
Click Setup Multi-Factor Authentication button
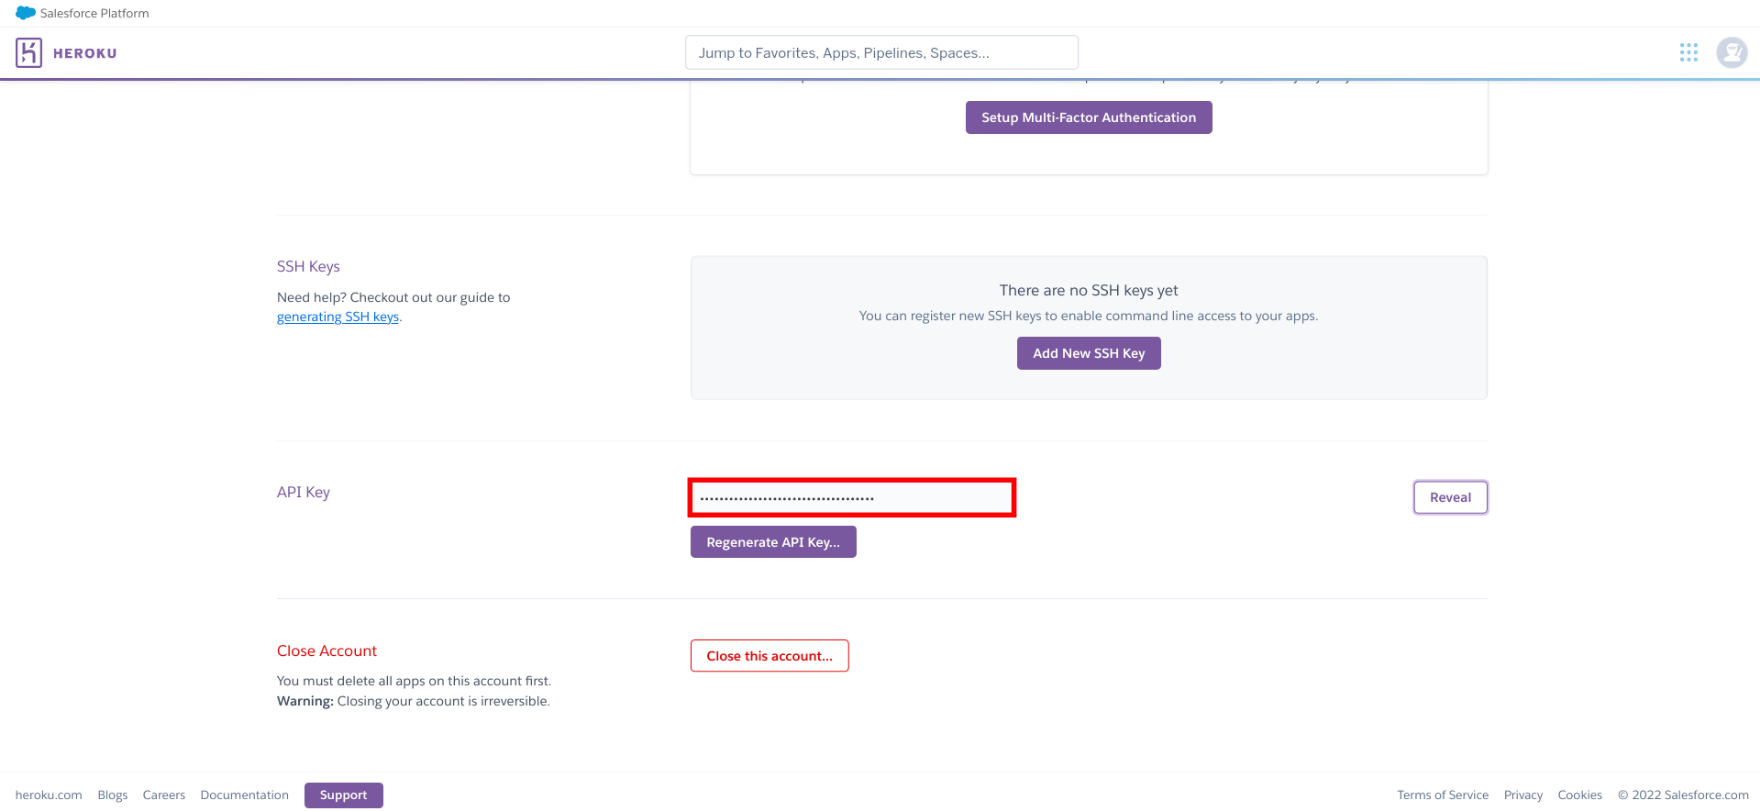(1088, 117)
